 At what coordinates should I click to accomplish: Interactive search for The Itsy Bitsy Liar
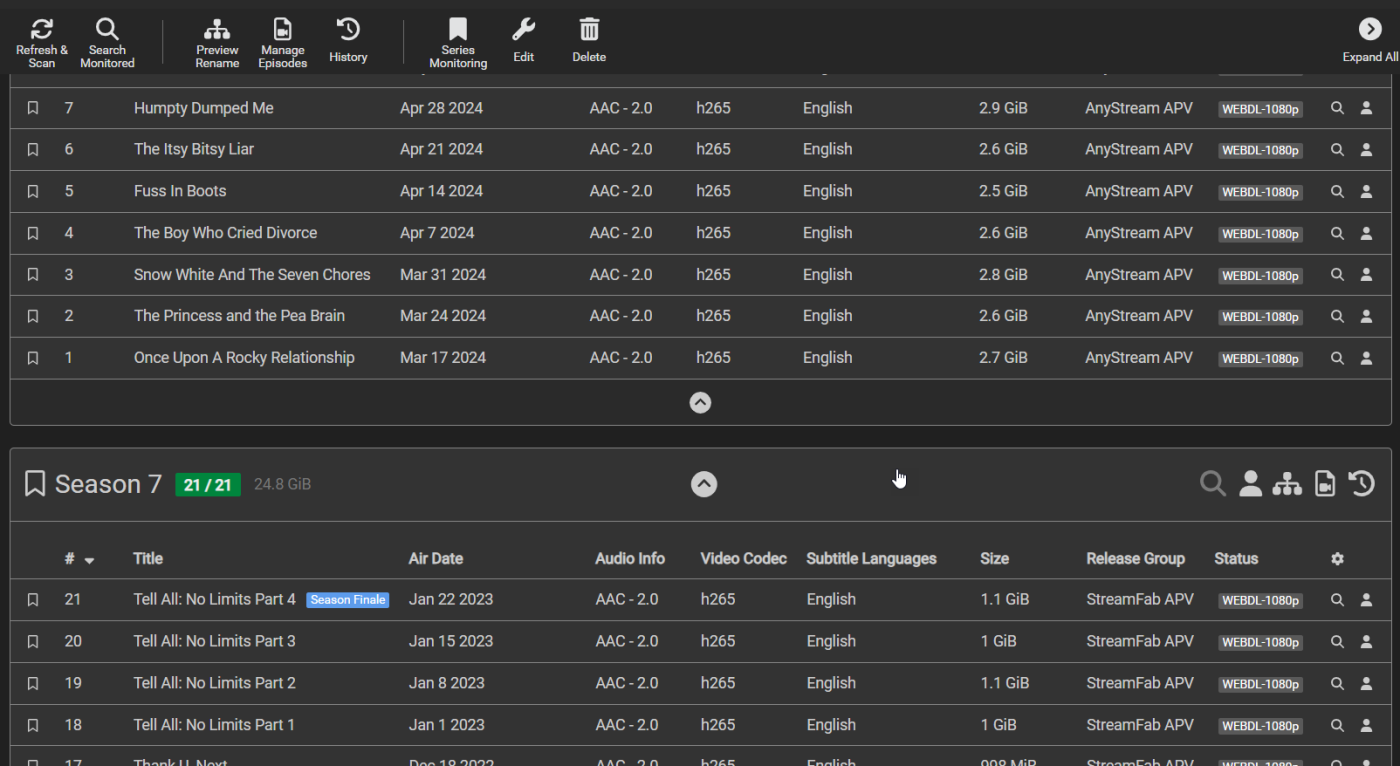[x=1366, y=150]
